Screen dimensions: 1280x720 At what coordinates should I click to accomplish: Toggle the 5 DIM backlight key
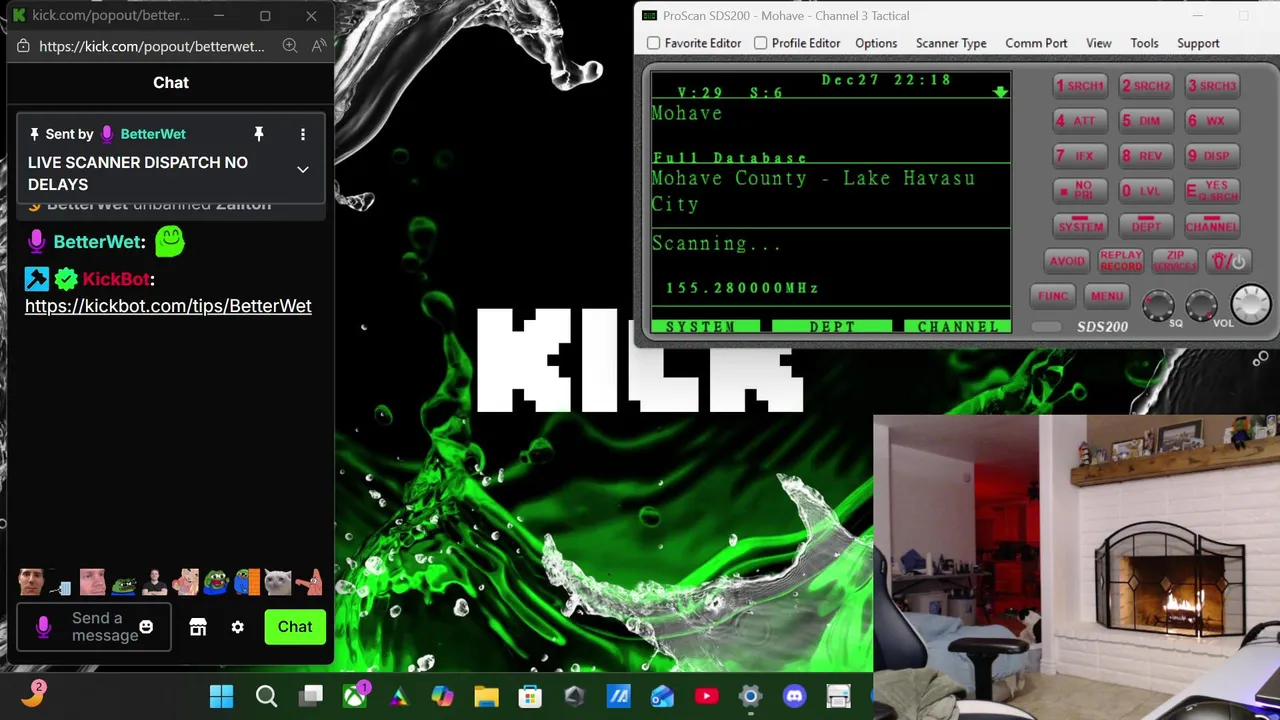1146,121
